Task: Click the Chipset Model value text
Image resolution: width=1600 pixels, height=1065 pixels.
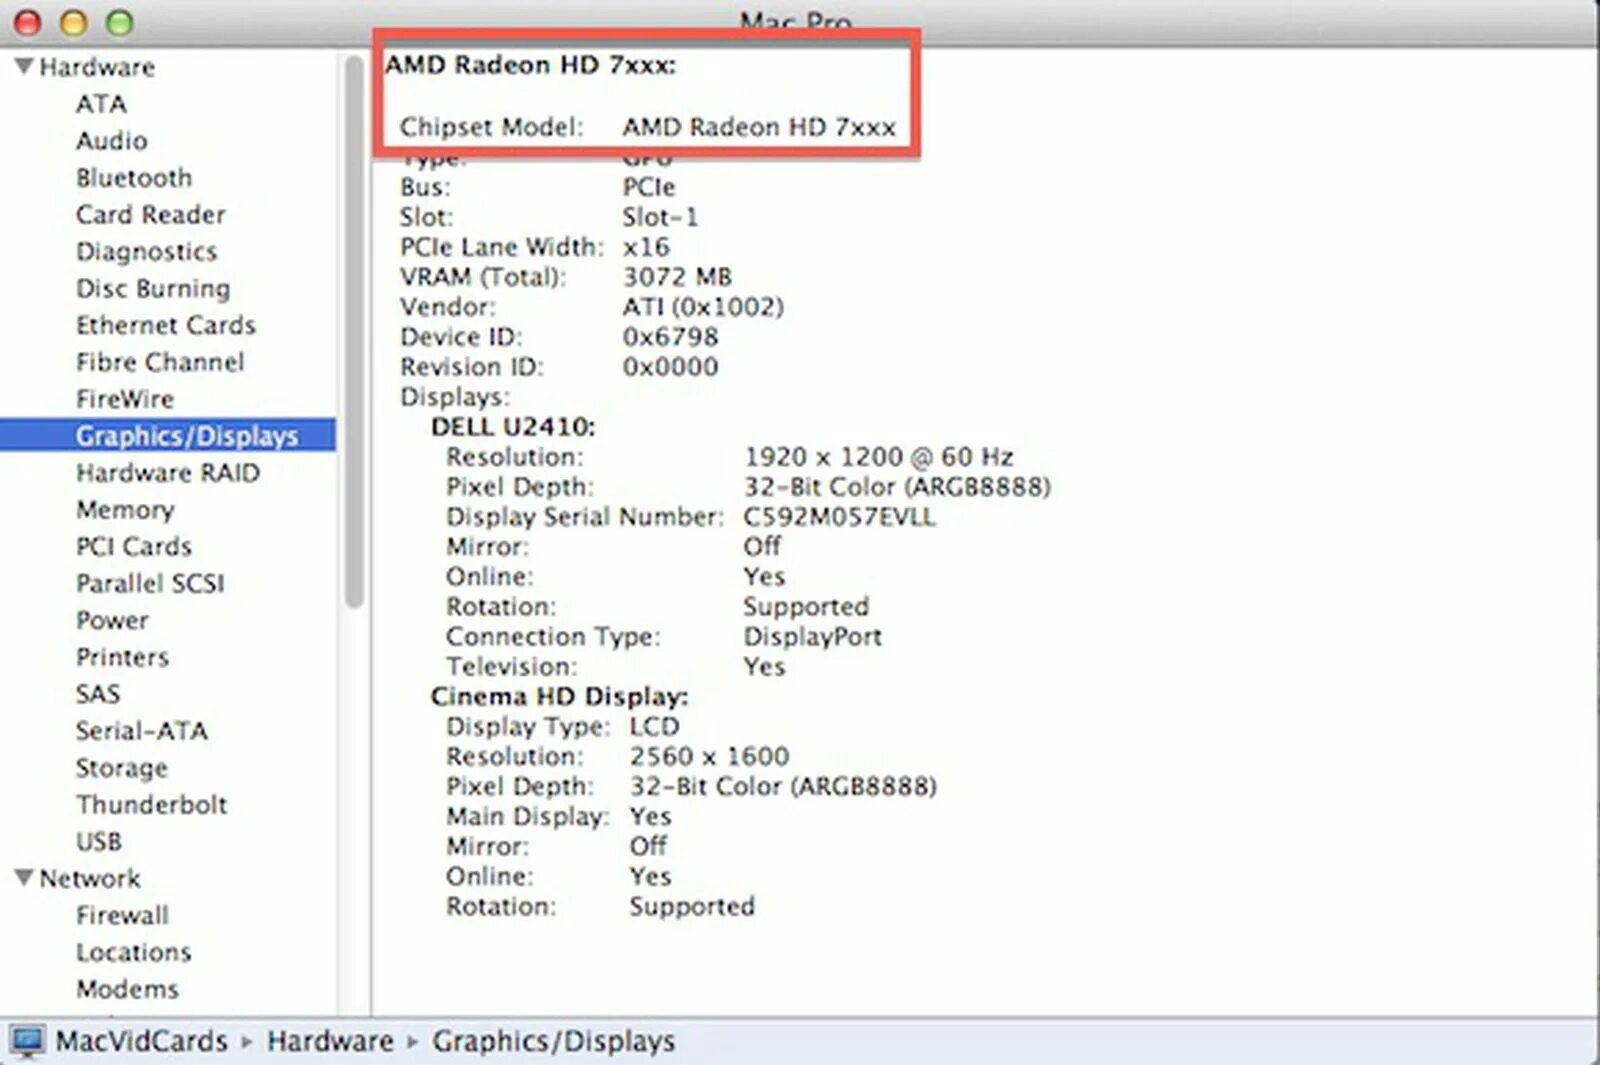Action: [x=759, y=128]
